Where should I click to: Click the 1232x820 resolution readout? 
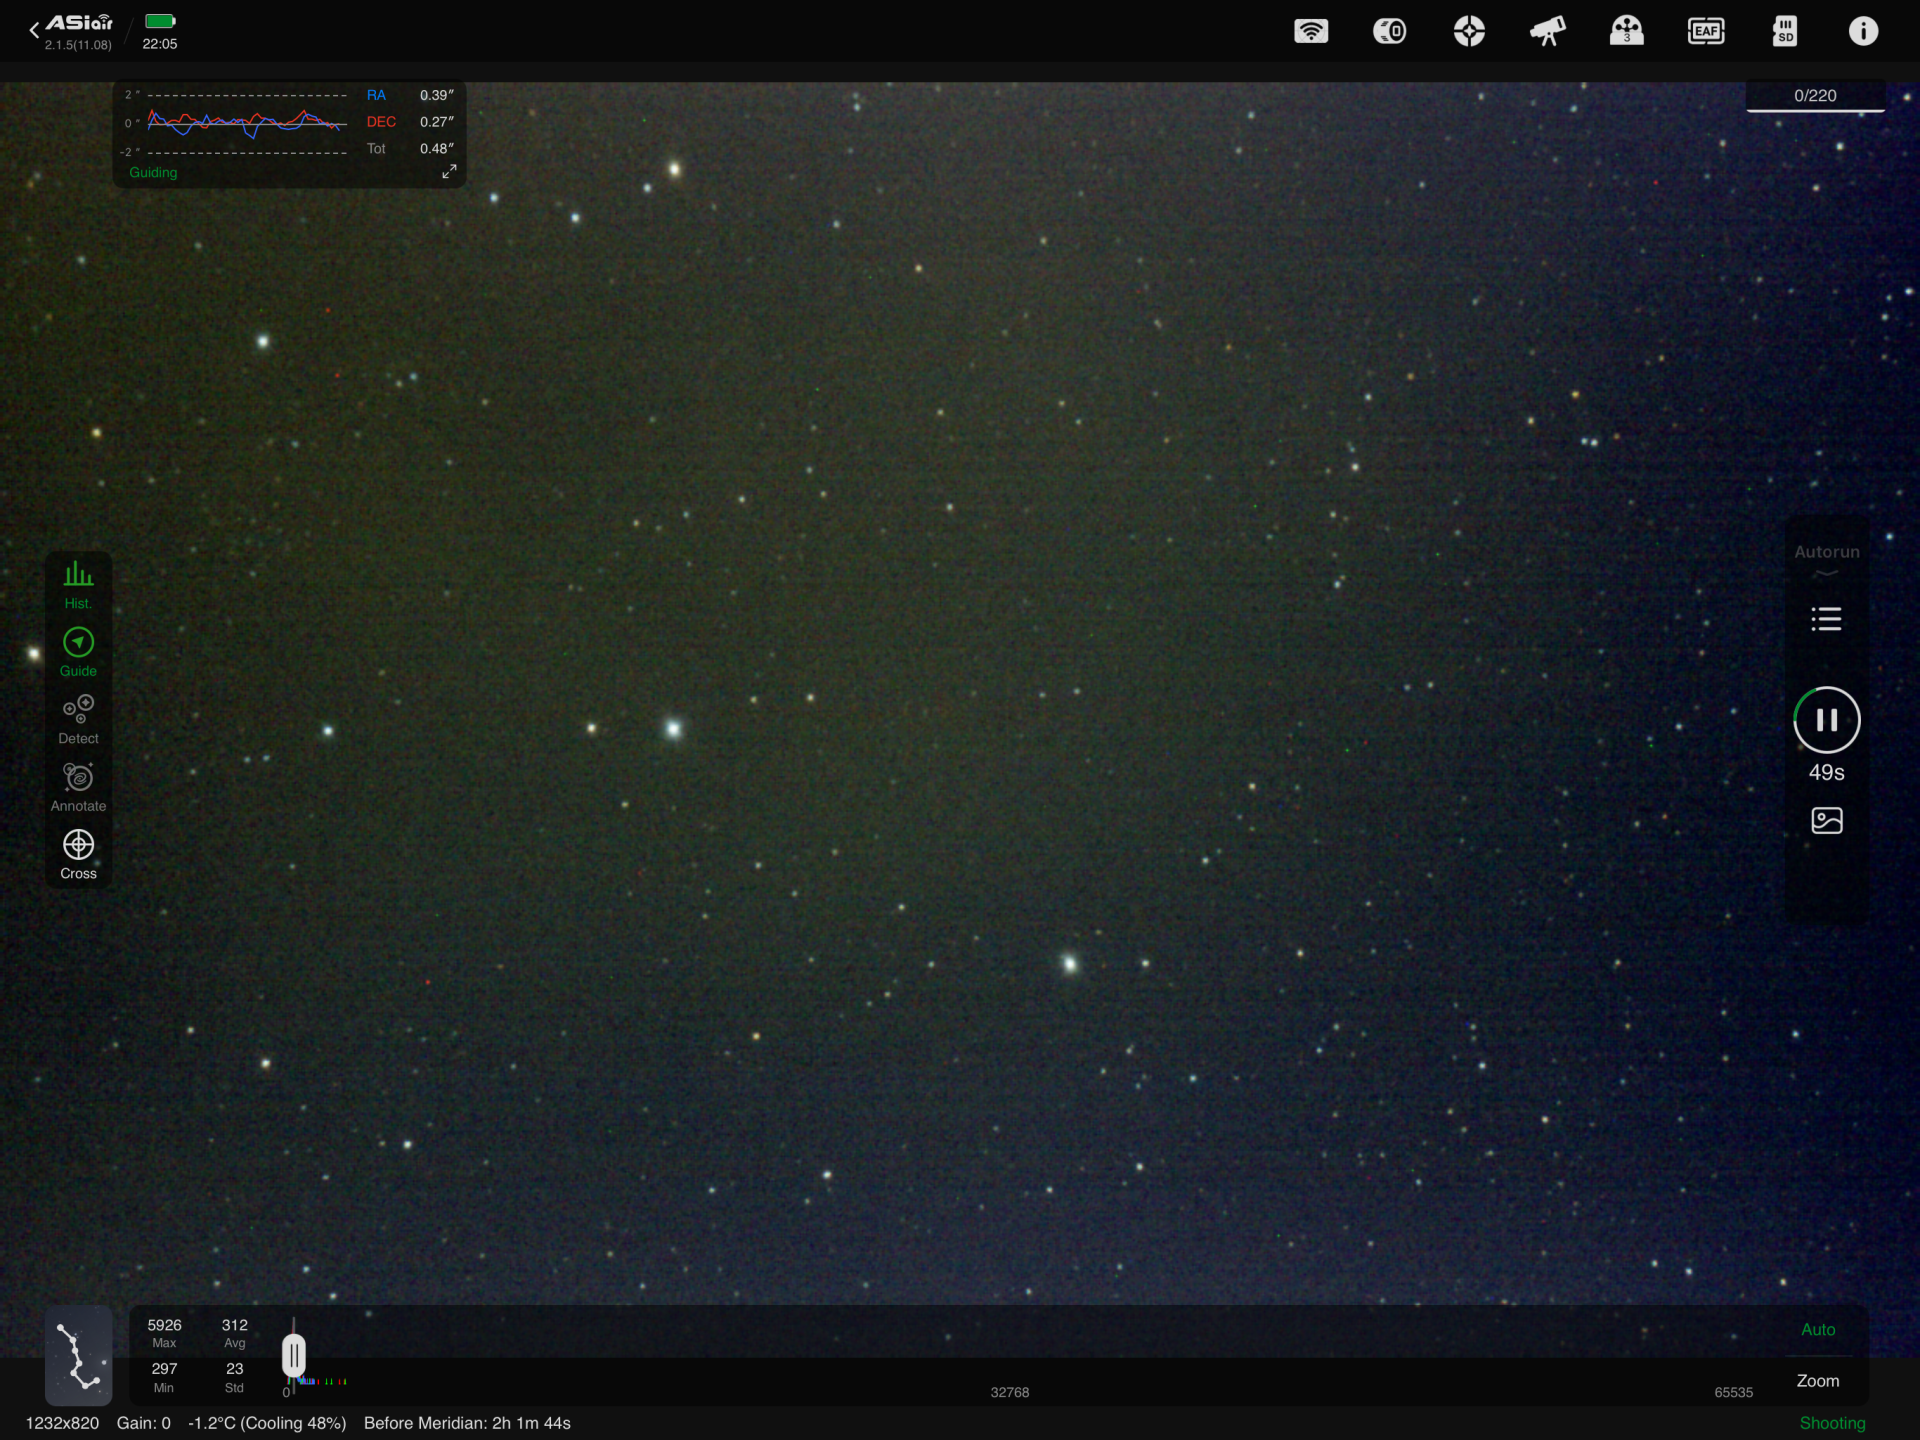(62, 1423)
